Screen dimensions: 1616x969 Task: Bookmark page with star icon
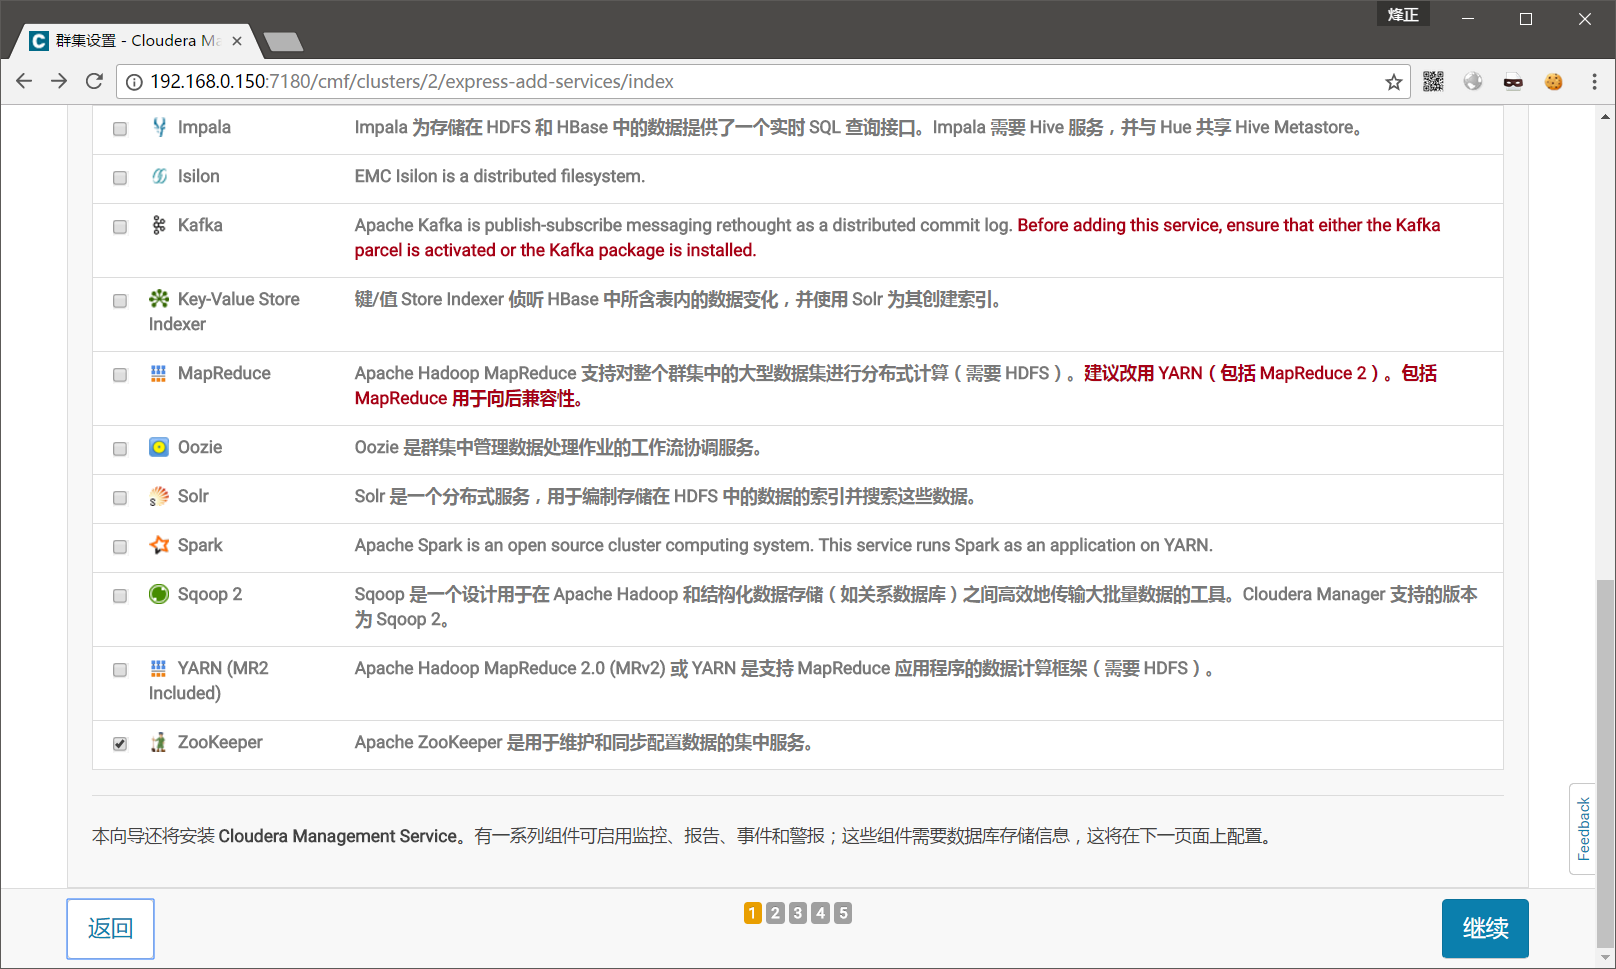1394,82
